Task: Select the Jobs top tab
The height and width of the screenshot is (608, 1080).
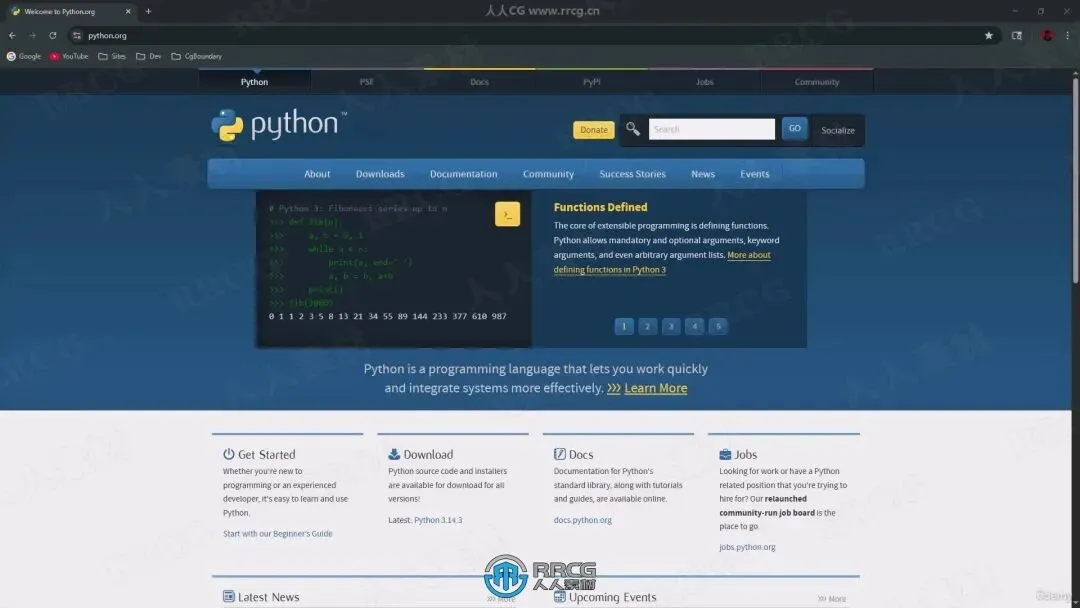Action: coord(705,82)
